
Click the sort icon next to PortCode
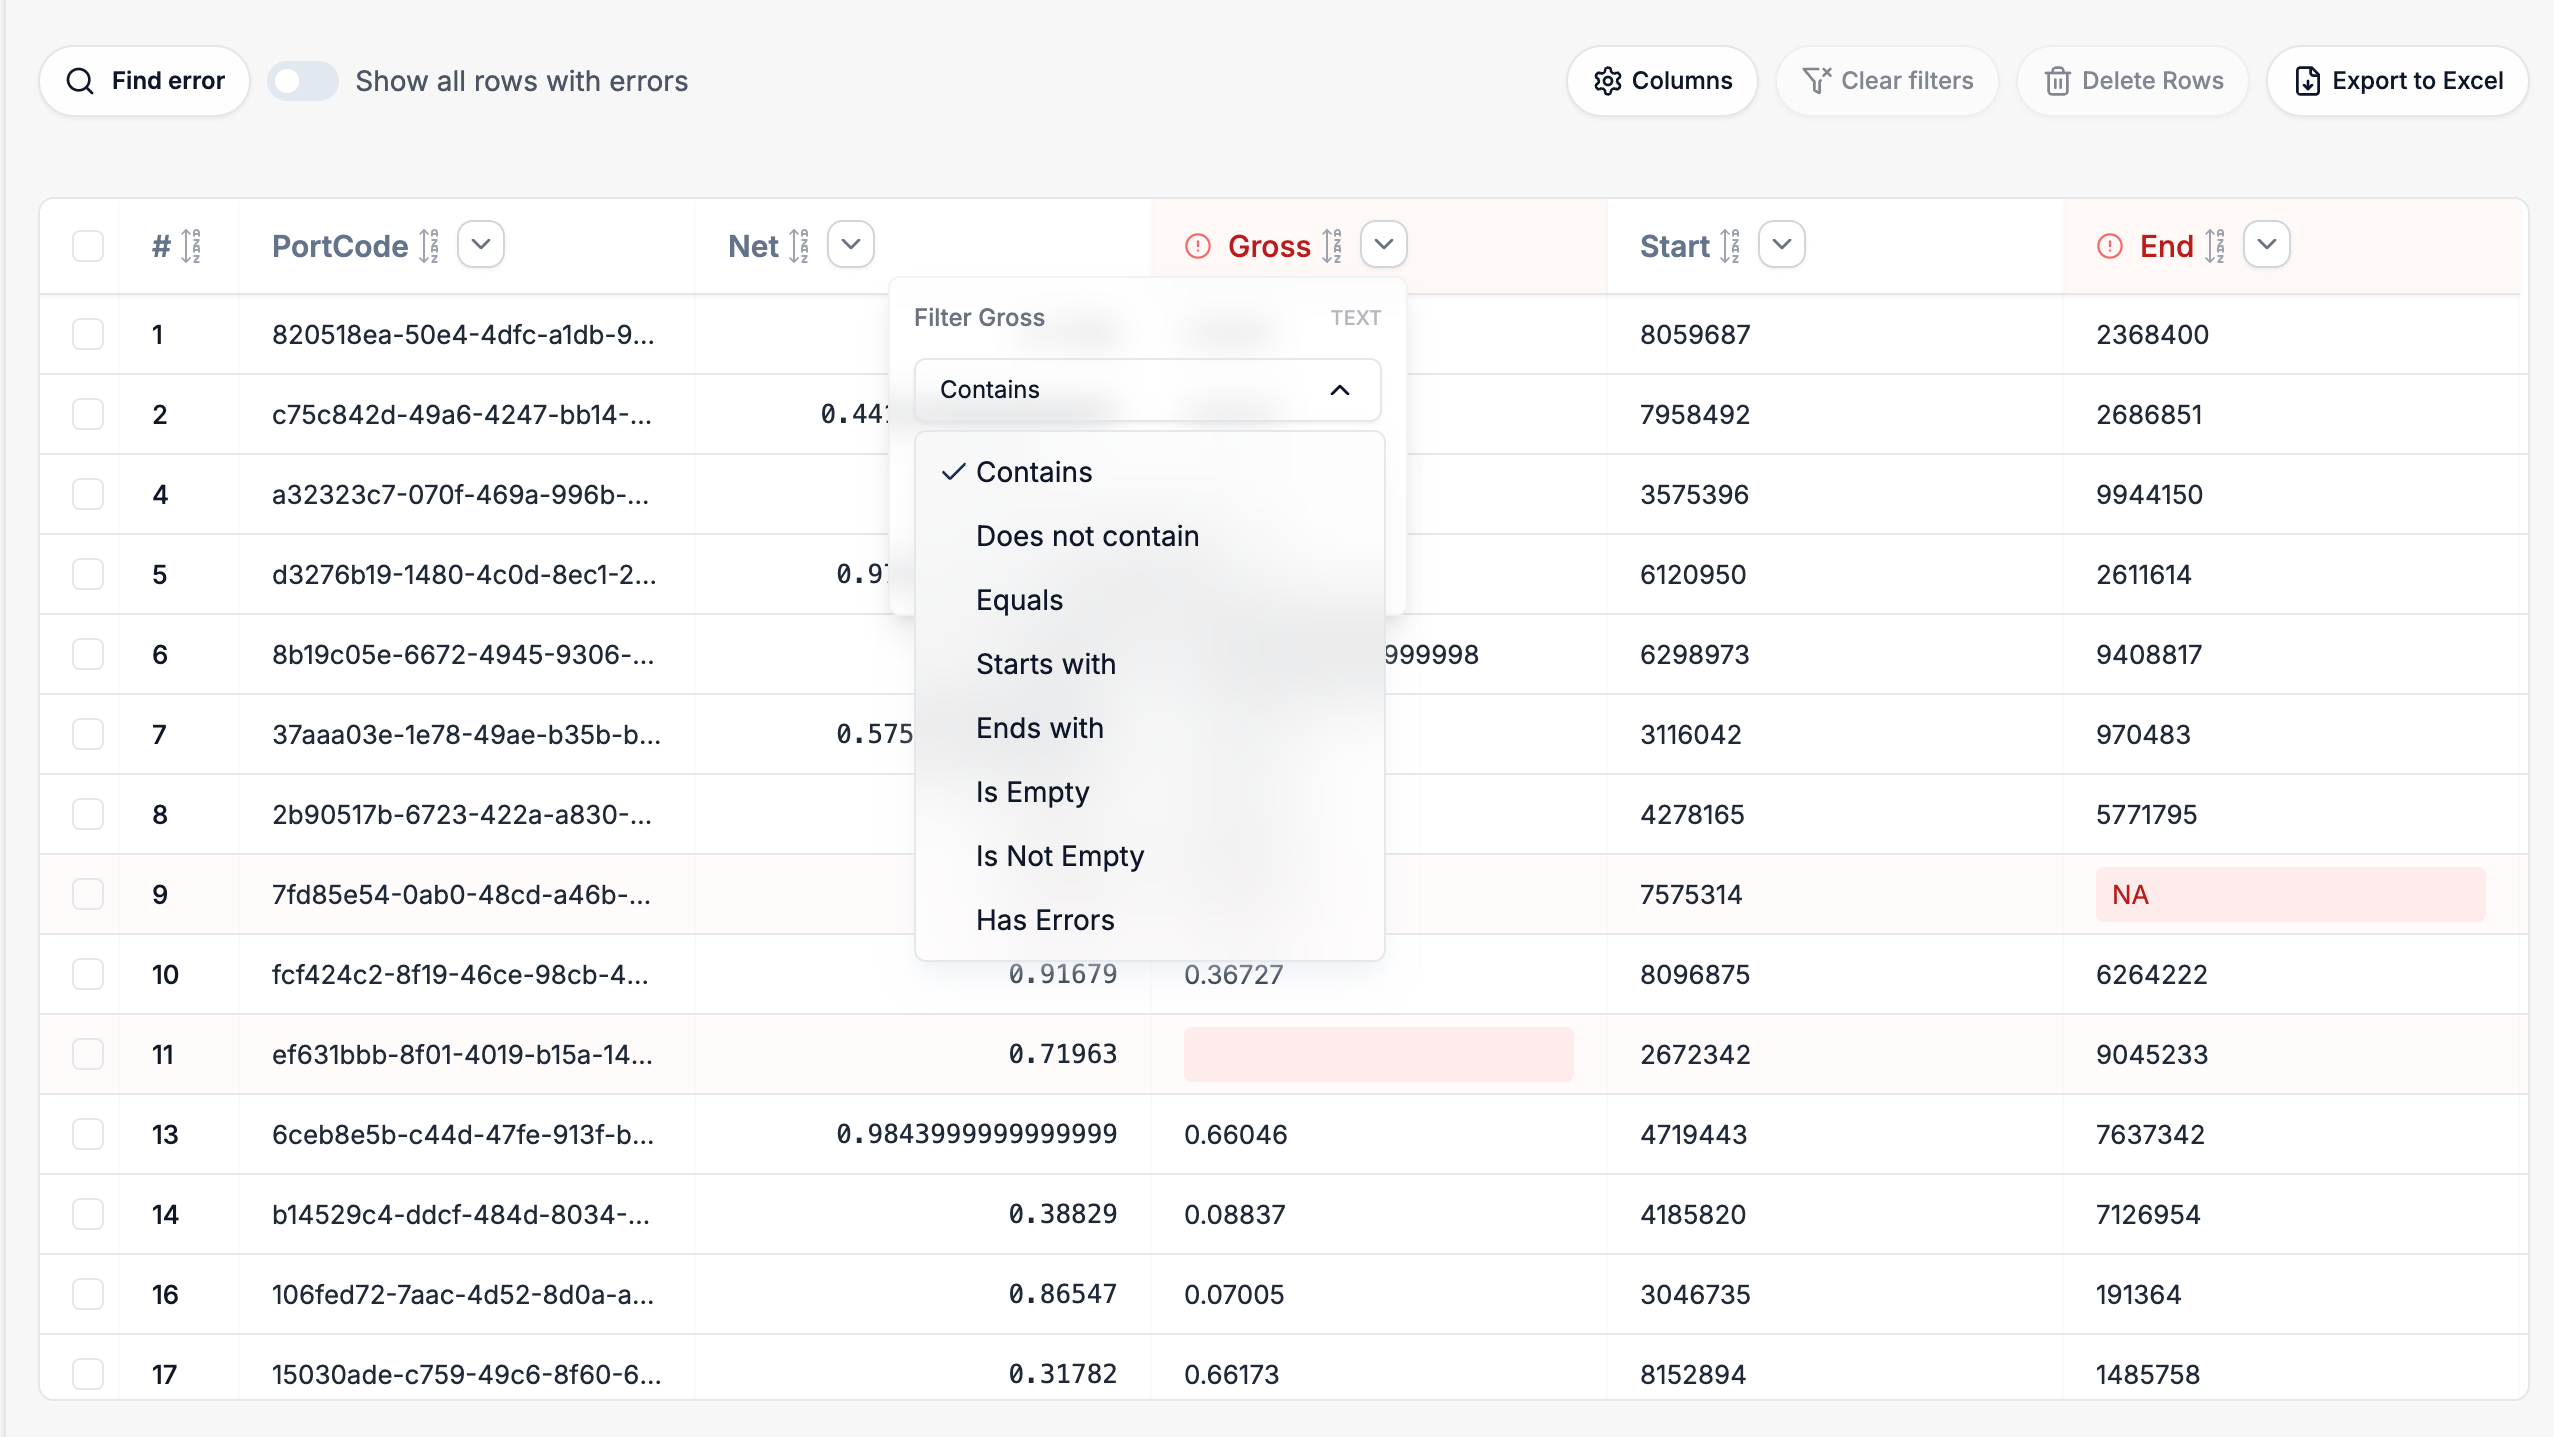tap(429, 246)
